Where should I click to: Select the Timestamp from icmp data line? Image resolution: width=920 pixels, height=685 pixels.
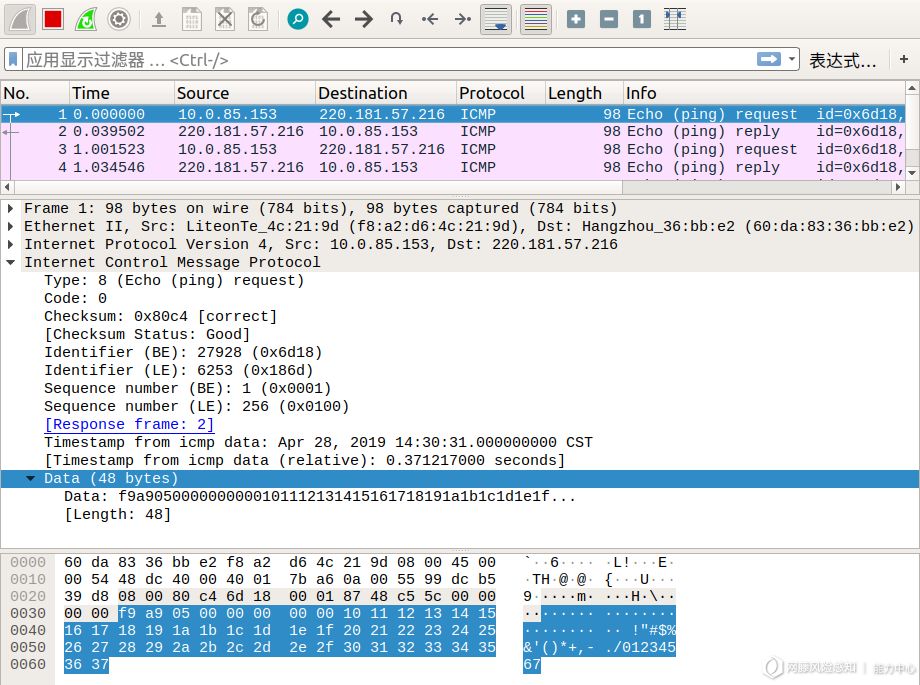point(319,443)
